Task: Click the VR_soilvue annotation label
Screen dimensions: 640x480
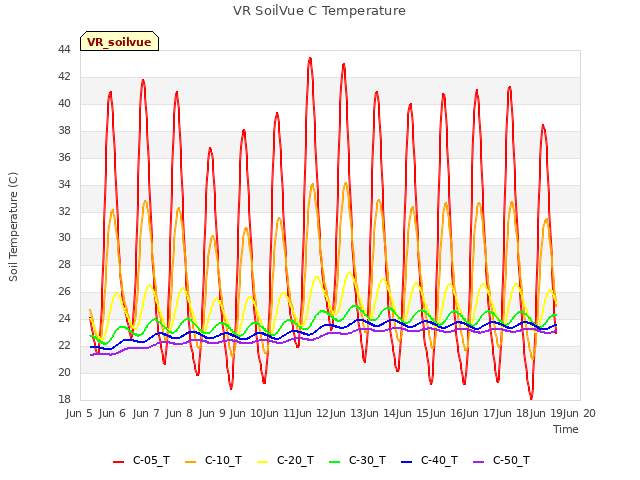Action: click(119, 41)
